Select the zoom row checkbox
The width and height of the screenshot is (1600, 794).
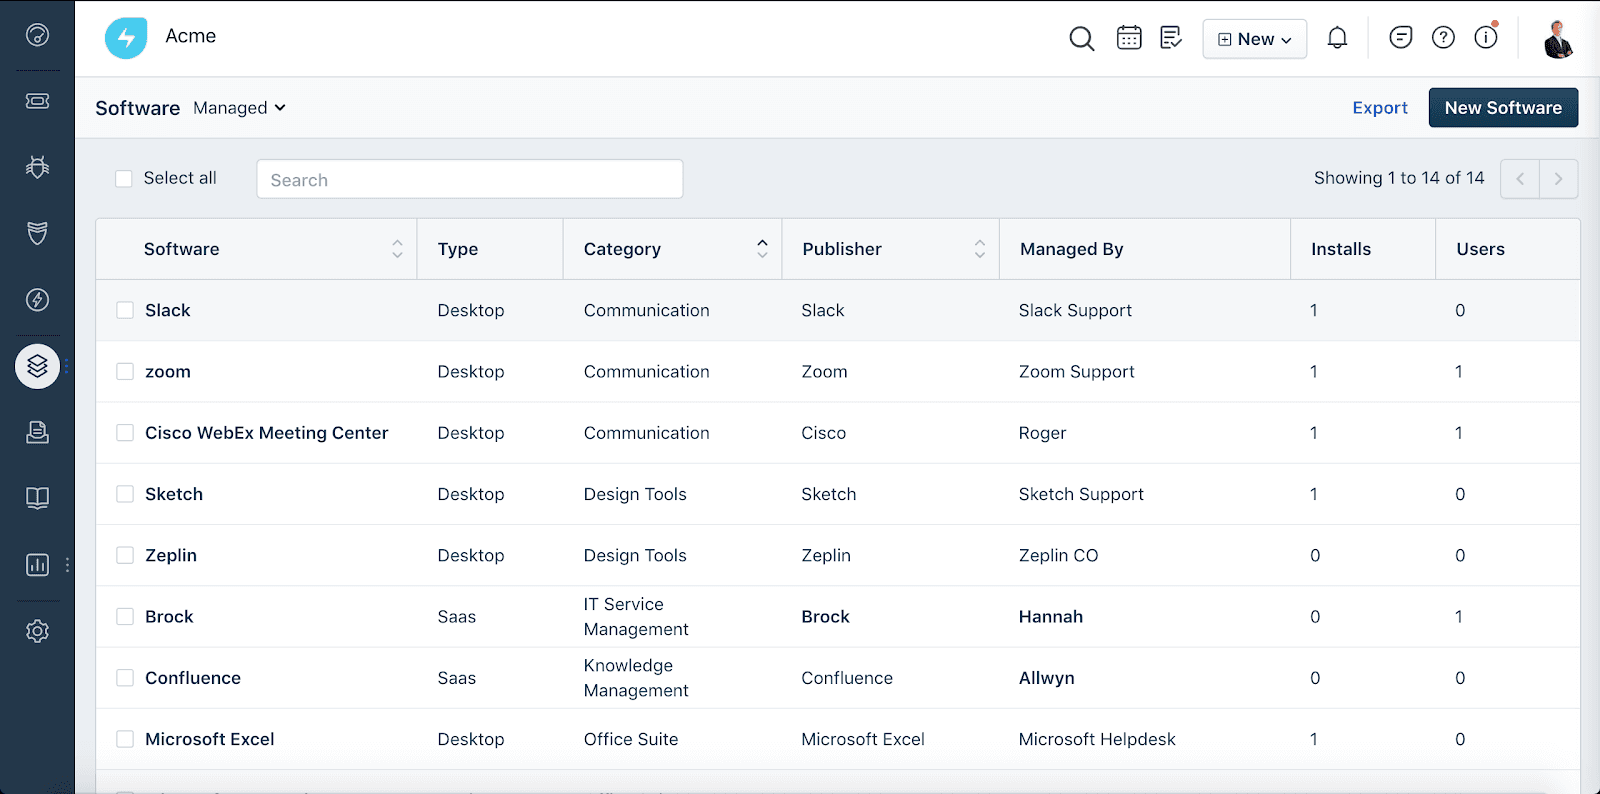coord(125,371)
